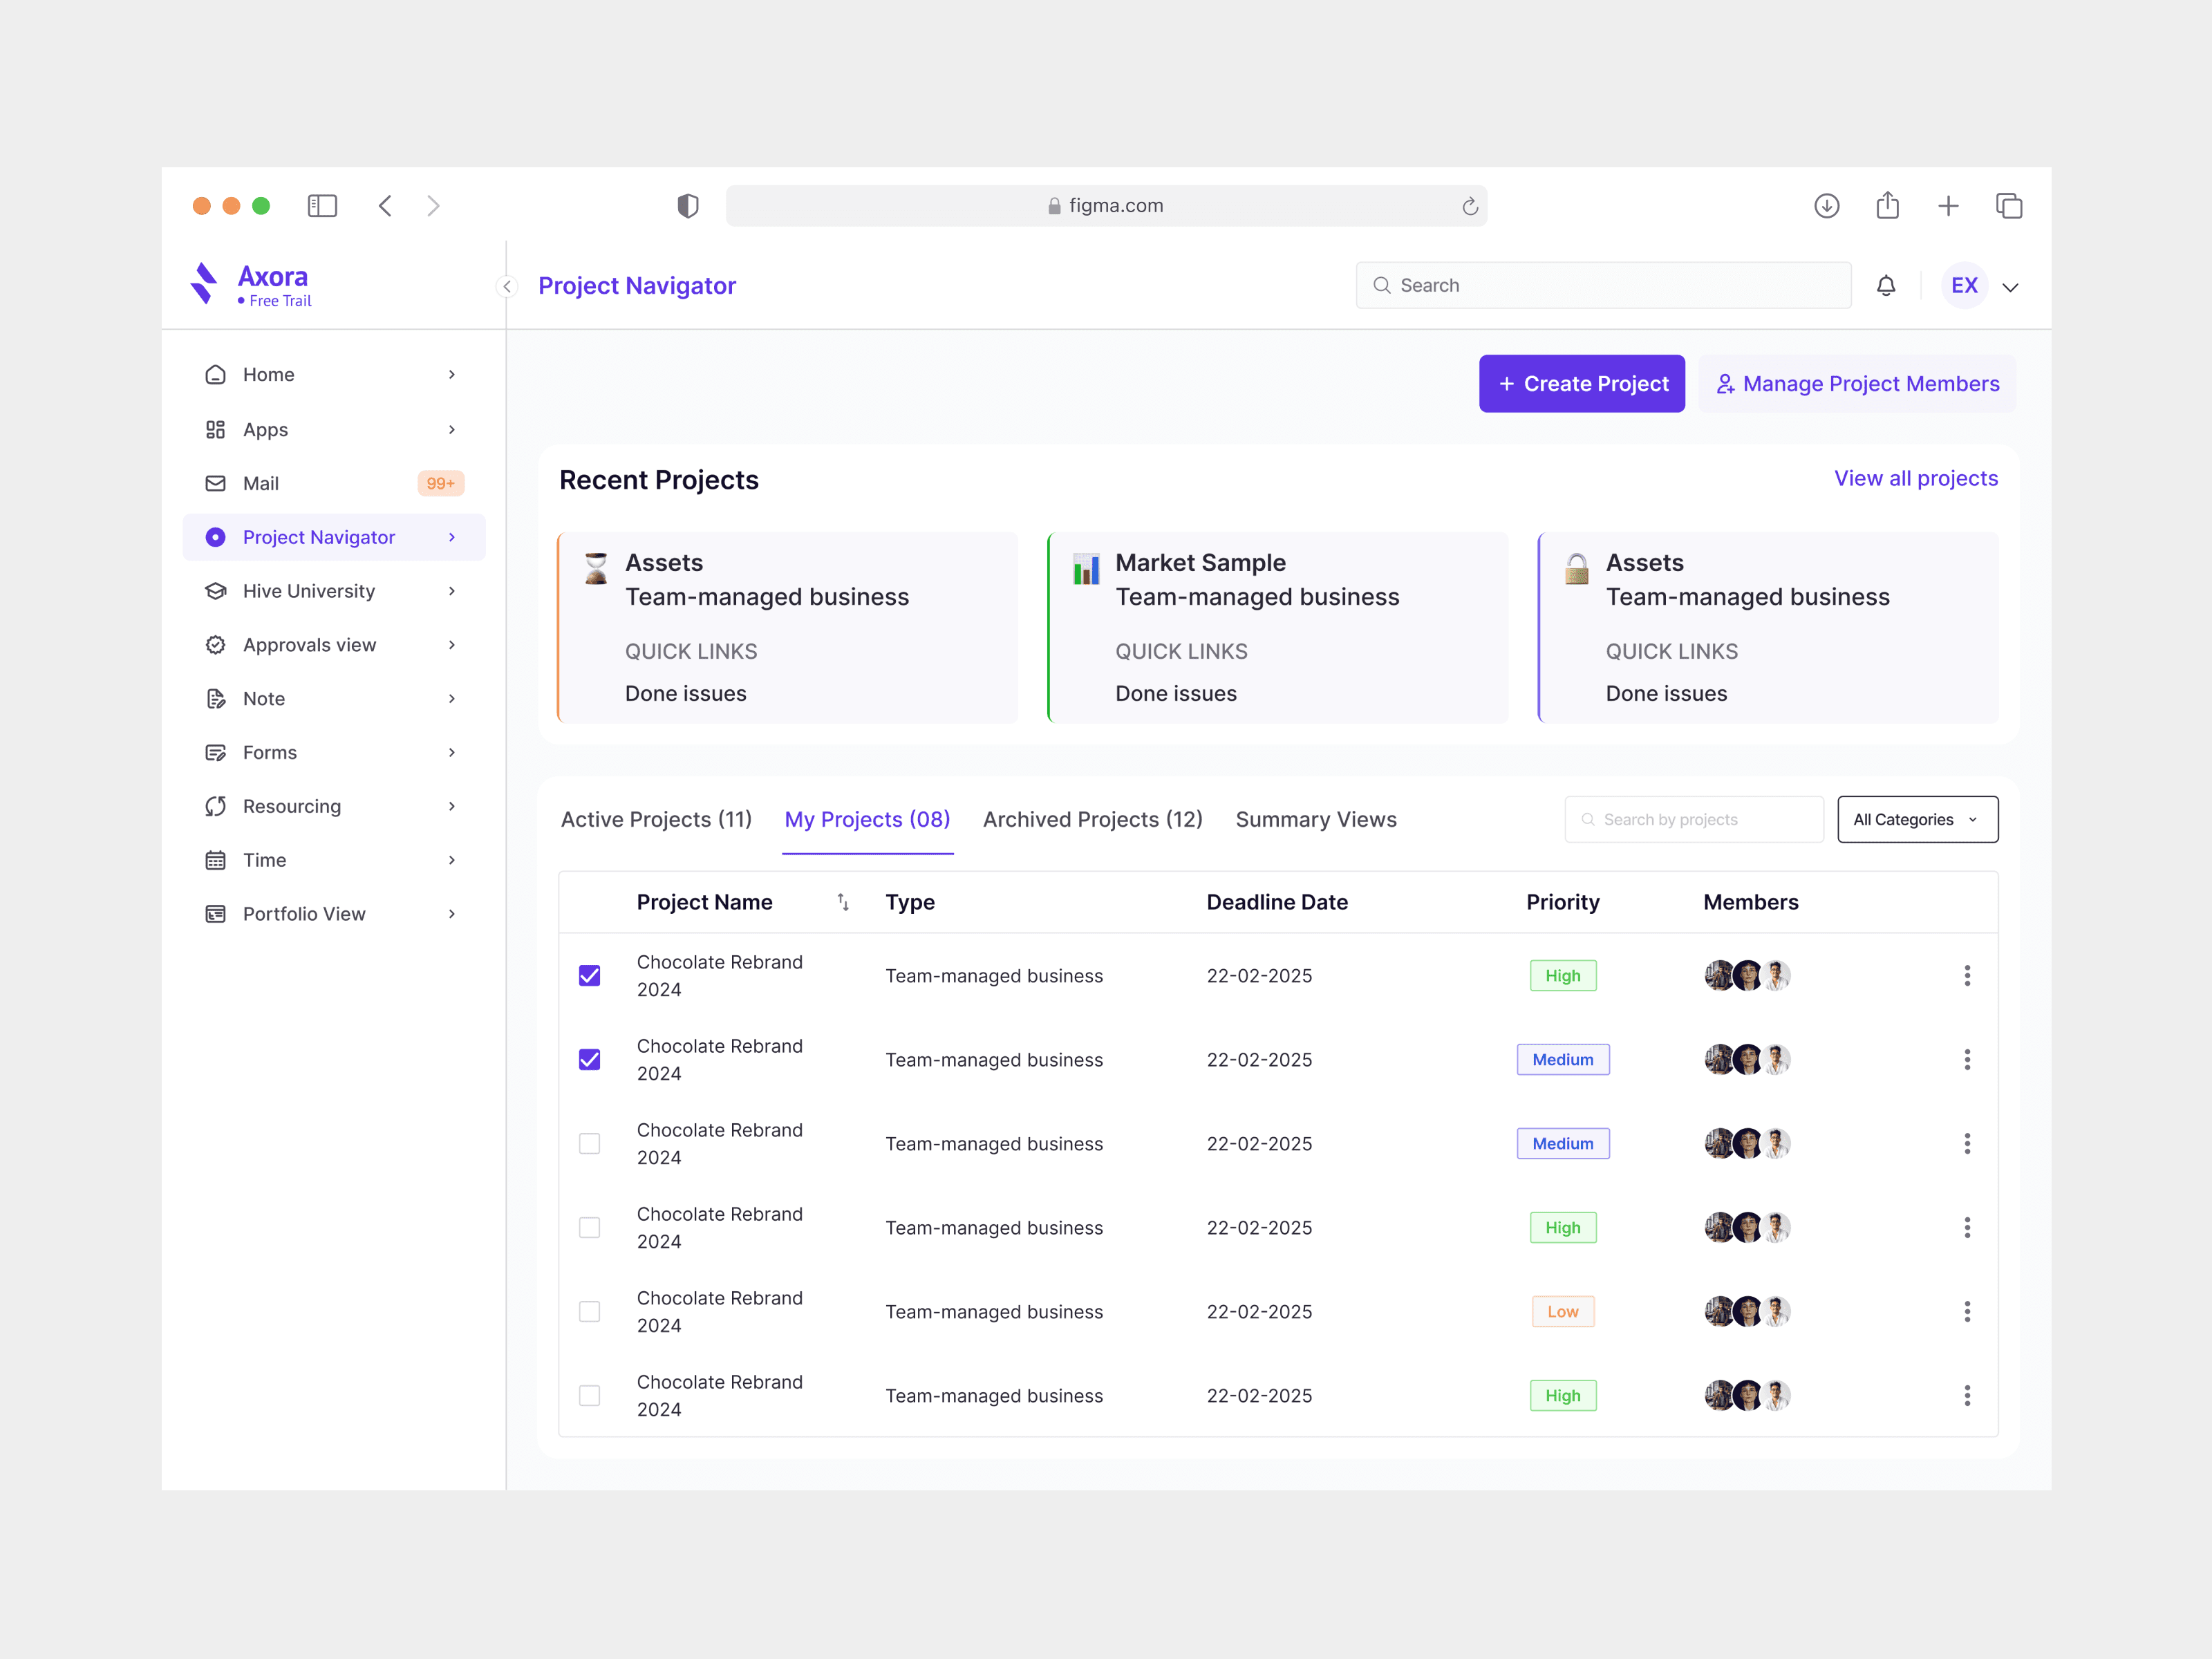Viewport: 2212px width, 1659px height.
Task: Collapse sidebar with the circular arrow icon
Action: pos(507,287)
